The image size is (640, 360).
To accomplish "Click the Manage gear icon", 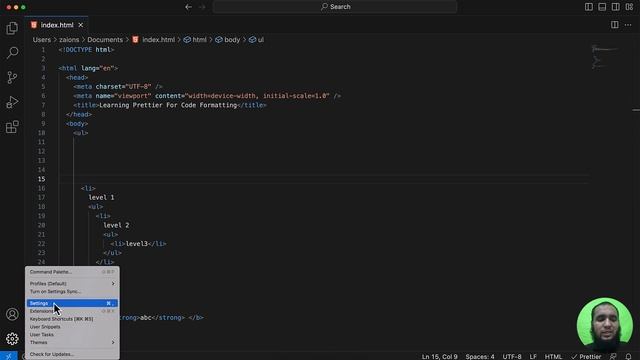I will coord(12,339).
